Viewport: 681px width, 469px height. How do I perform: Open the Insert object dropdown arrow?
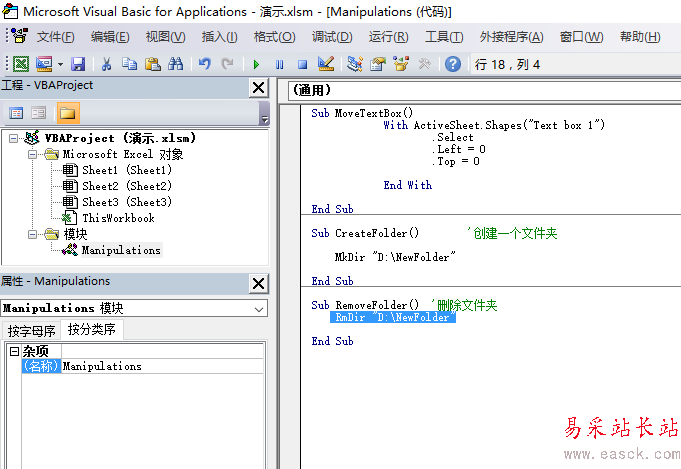[60, 64]
